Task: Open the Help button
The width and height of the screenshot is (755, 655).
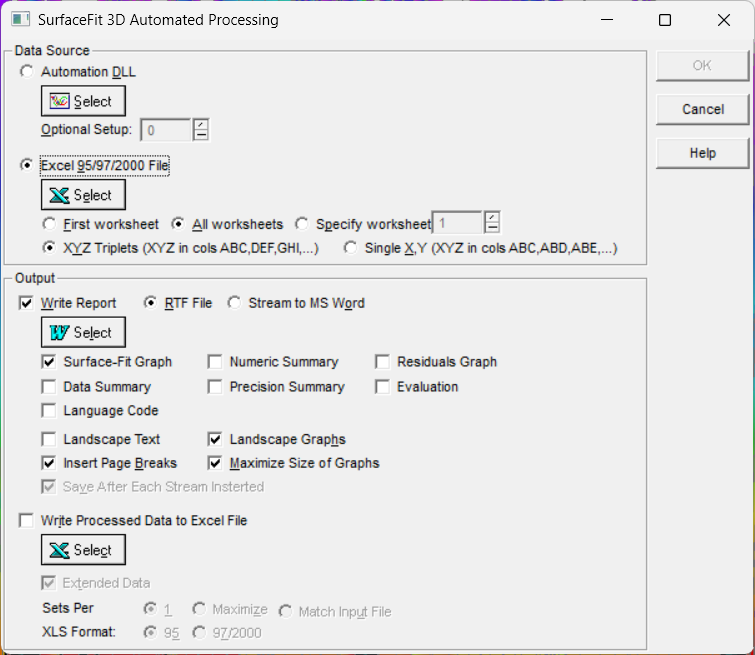Action: tap(703, 153)
